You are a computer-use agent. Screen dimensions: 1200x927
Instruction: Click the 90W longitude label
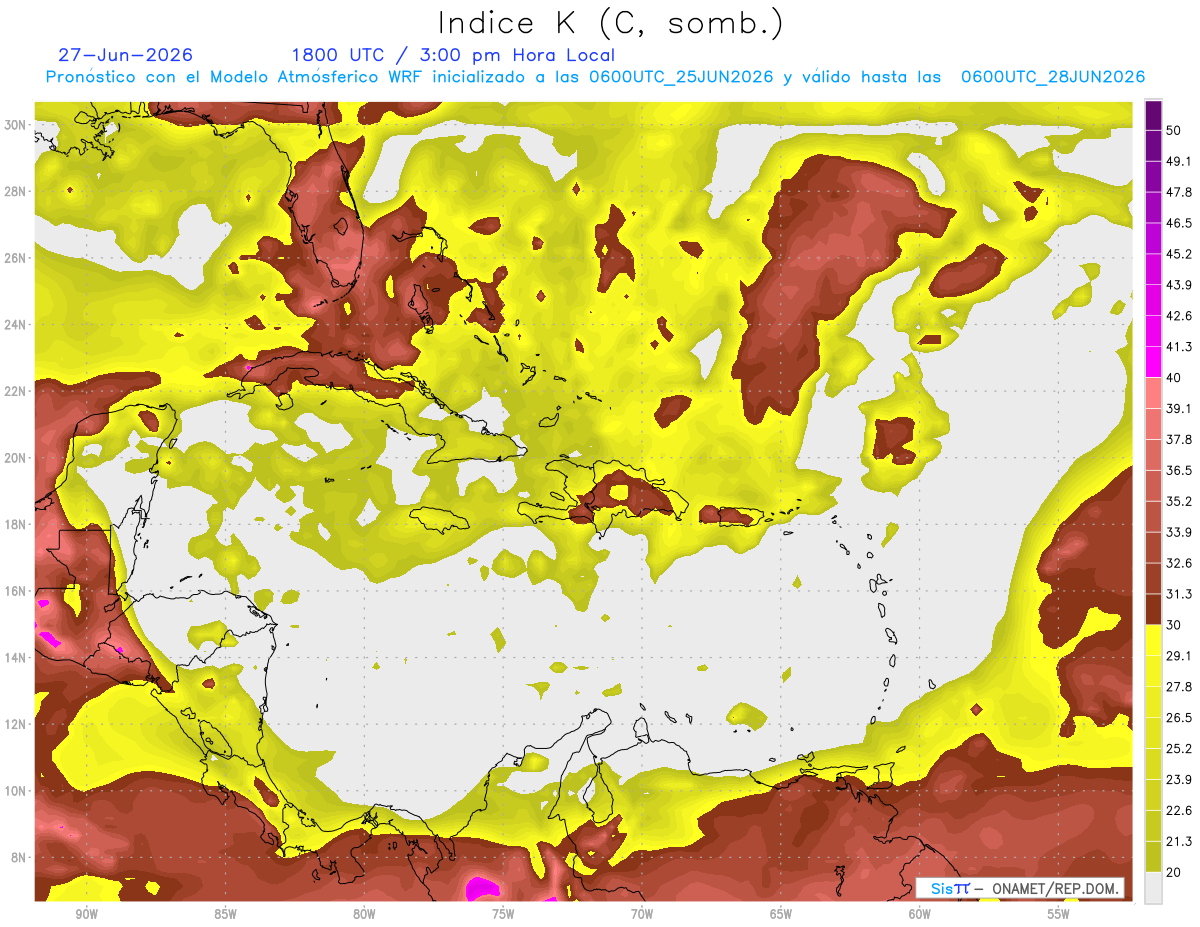tap(86, 914)
